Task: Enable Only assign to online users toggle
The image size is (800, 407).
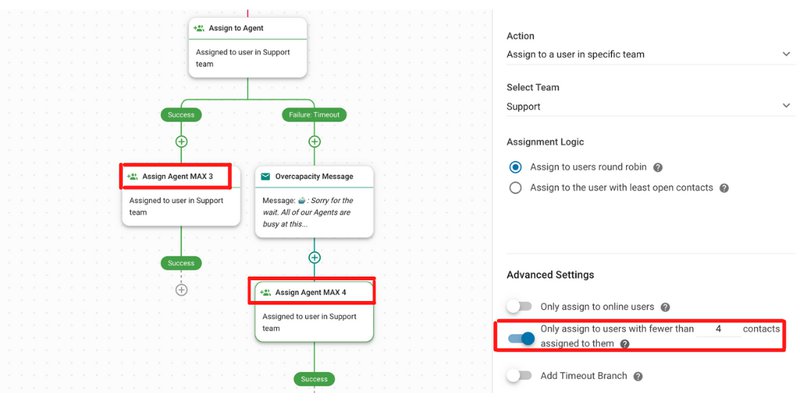Action: (x=519, y=307)
